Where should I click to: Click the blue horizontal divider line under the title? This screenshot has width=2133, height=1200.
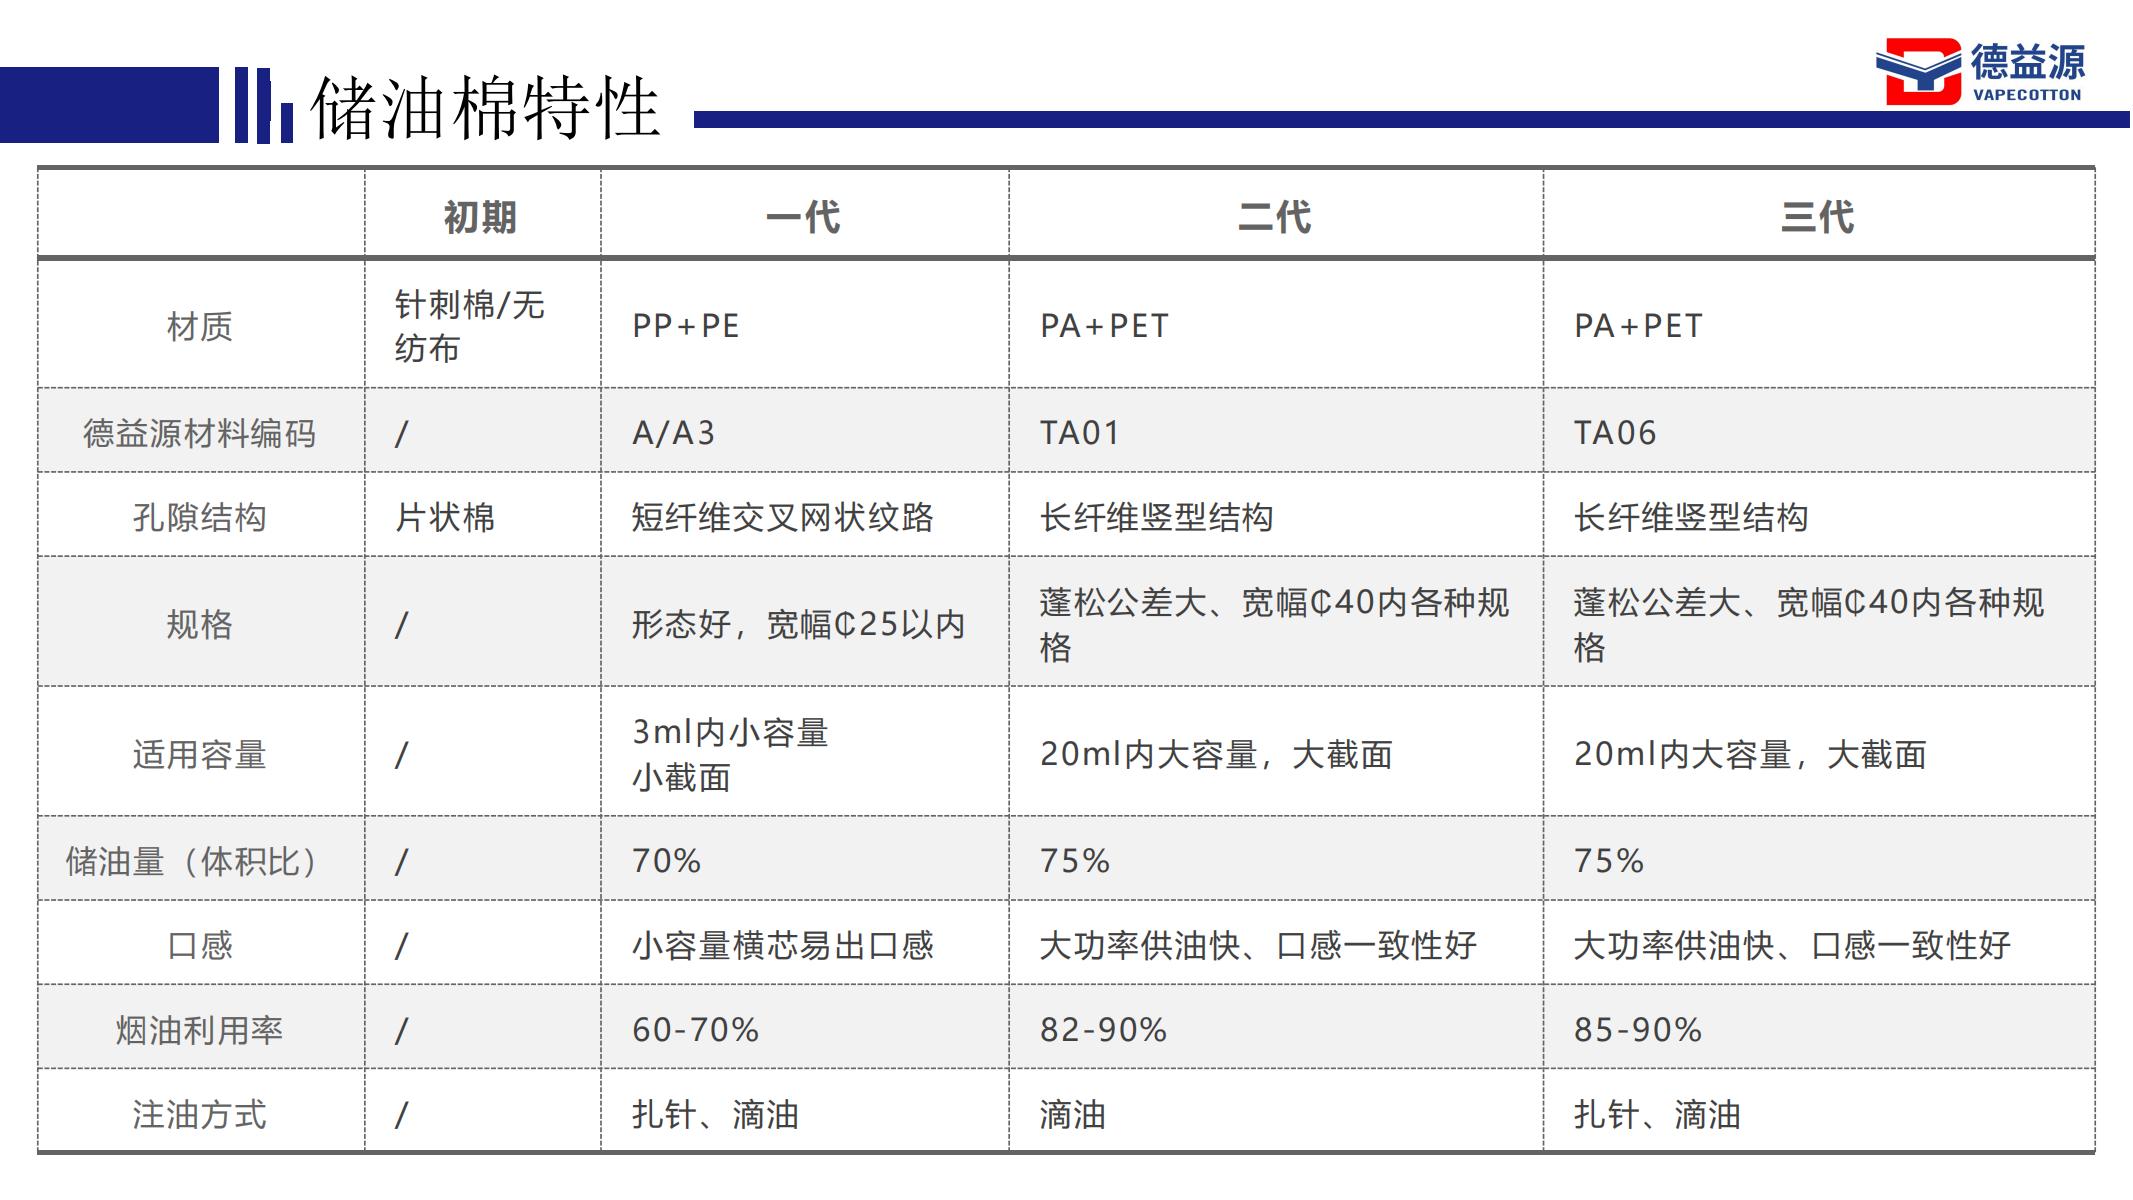(x=1400, y=116)
